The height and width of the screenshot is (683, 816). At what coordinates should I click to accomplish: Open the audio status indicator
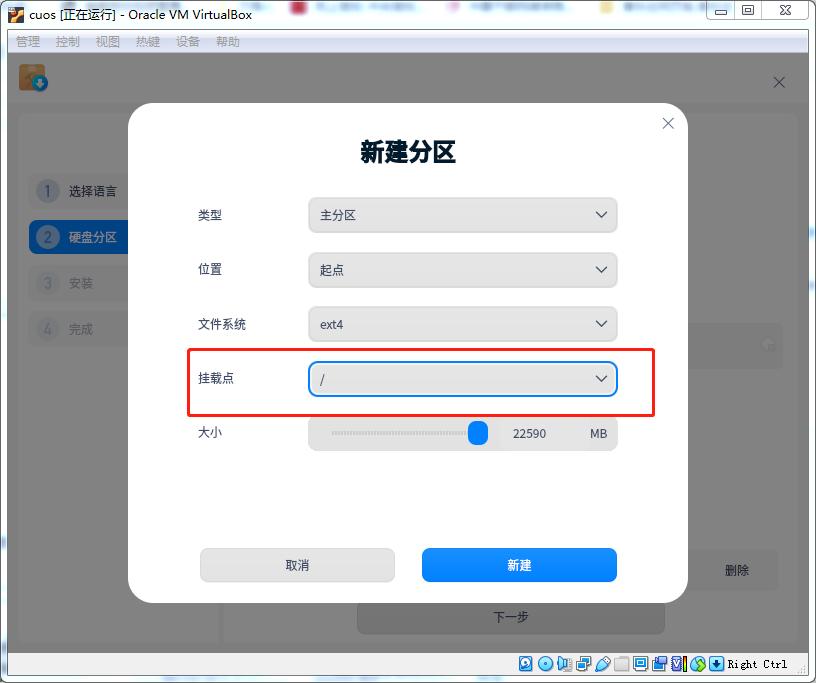564,663
